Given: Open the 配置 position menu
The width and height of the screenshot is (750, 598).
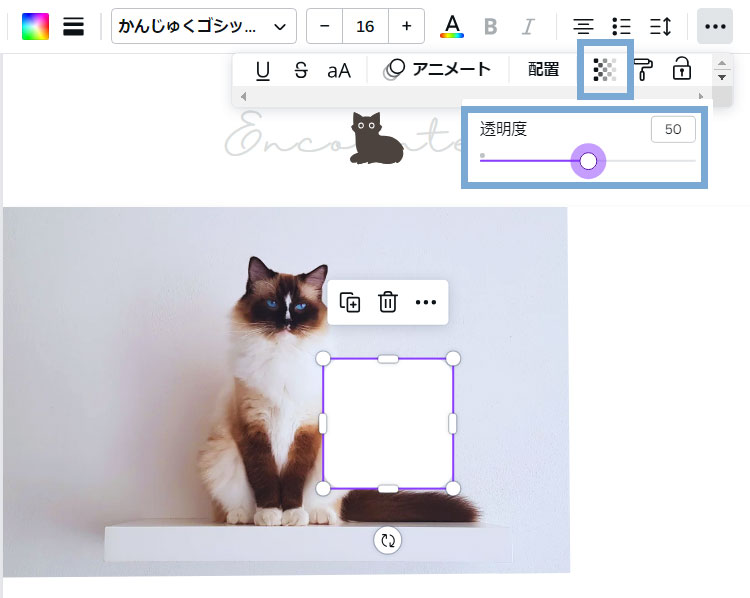Looking at the screenshot, I should (543, 70).
